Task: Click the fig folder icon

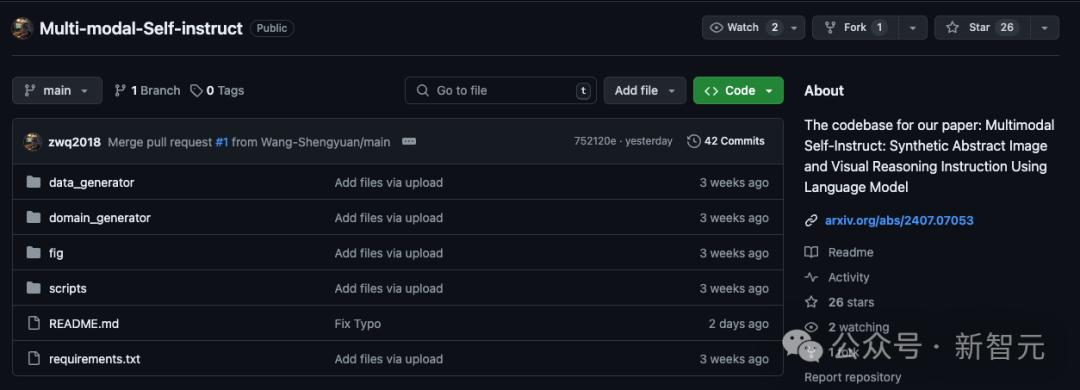Action: [33, 253]
